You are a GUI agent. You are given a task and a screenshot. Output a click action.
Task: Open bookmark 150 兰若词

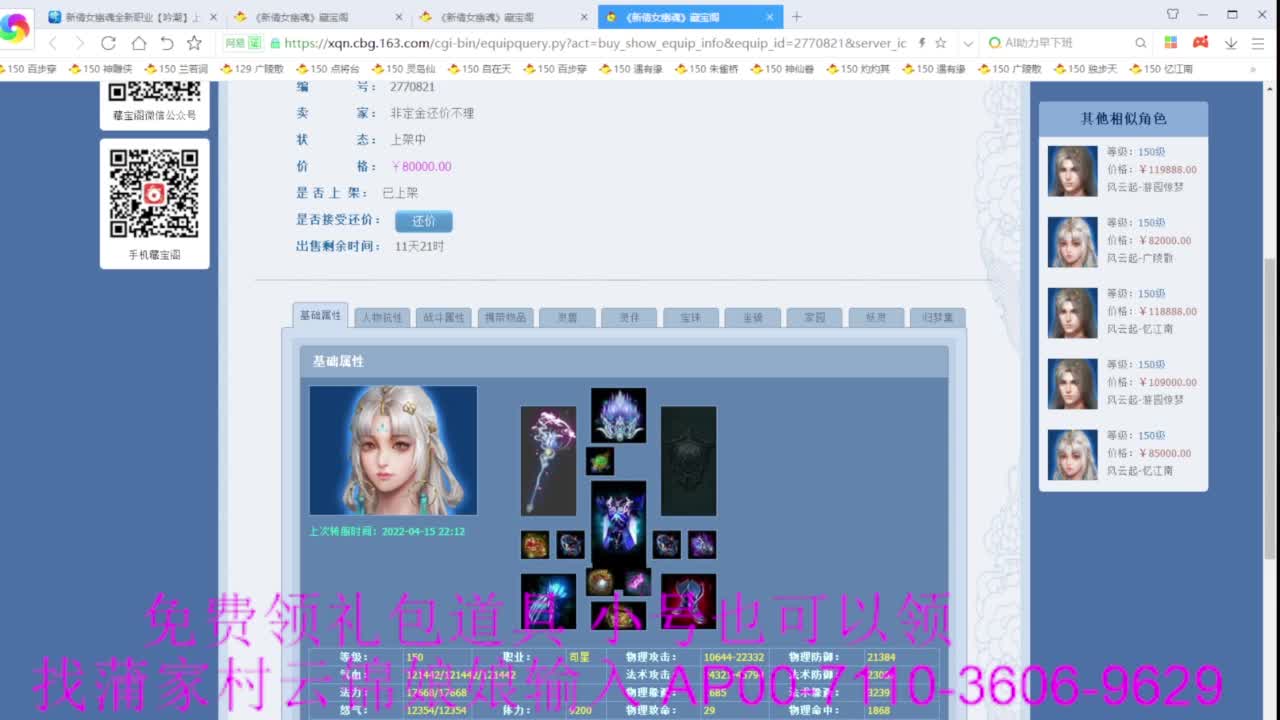click(x=176, y=69)
